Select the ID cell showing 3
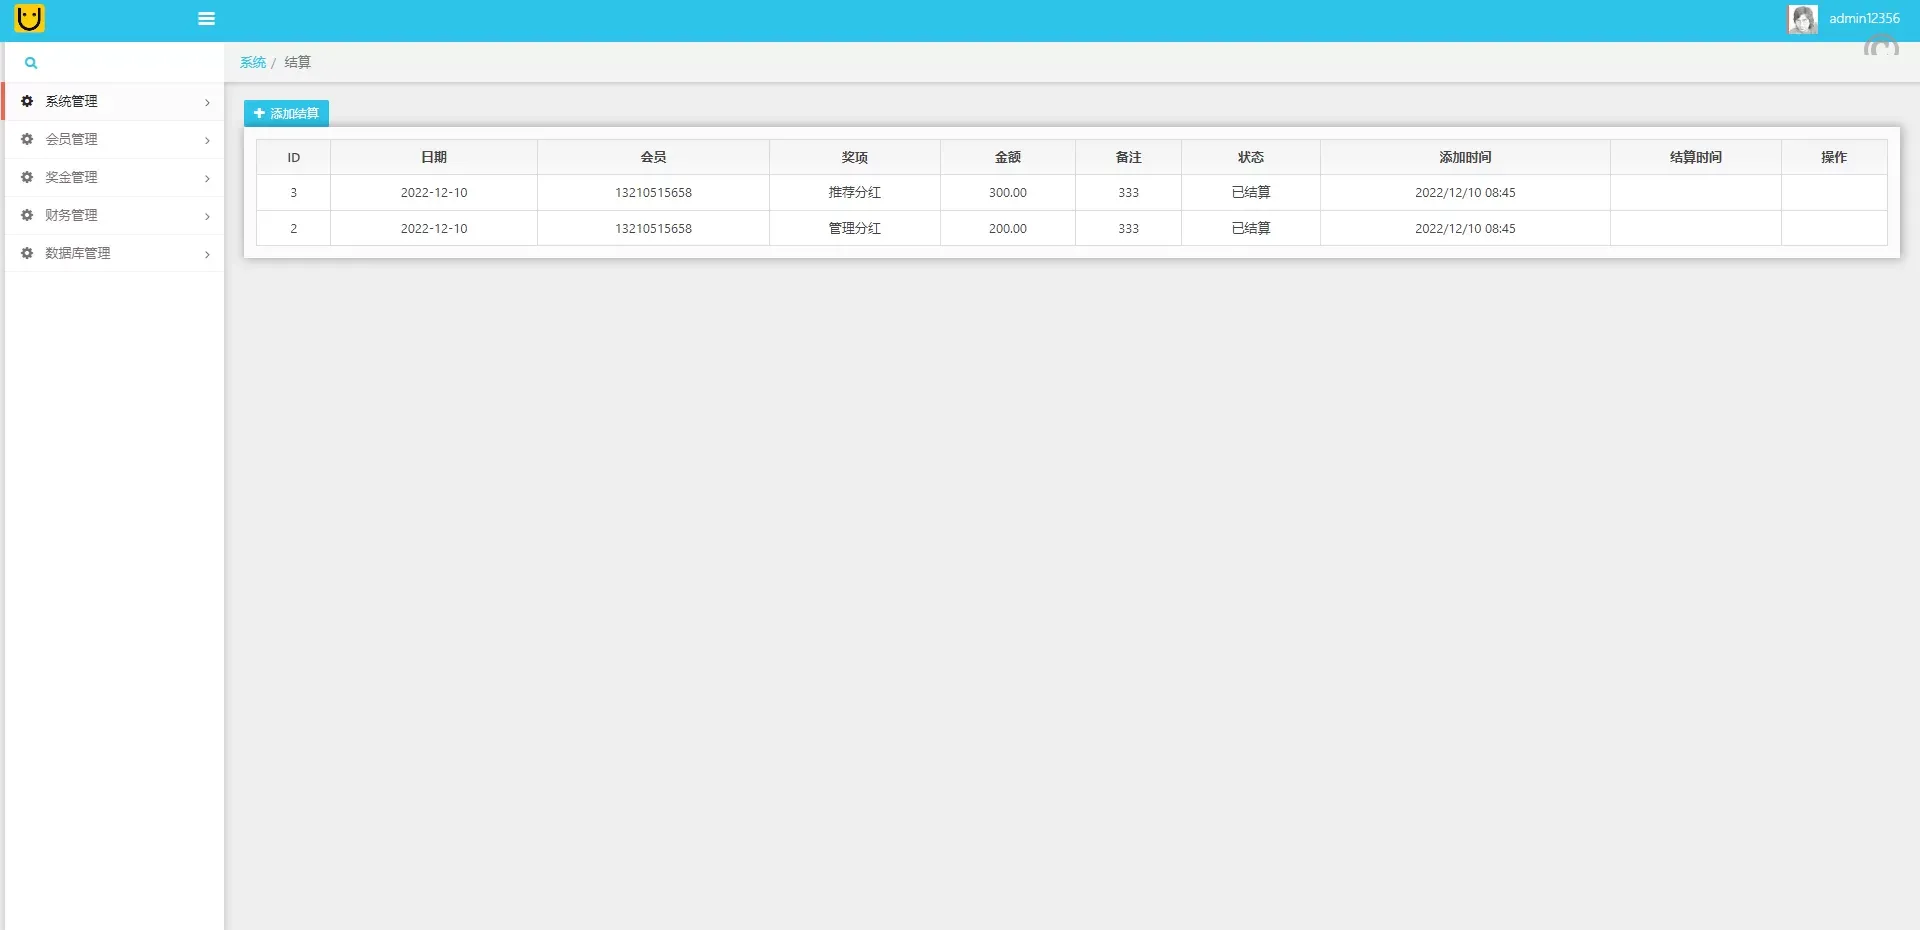 point(294,193)
